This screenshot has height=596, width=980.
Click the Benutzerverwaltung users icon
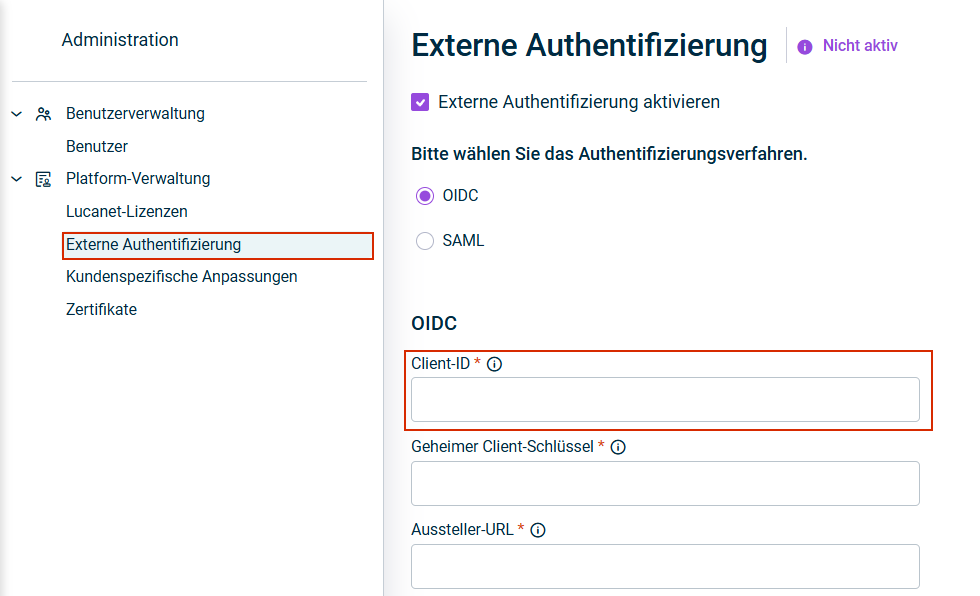point(43,114)
